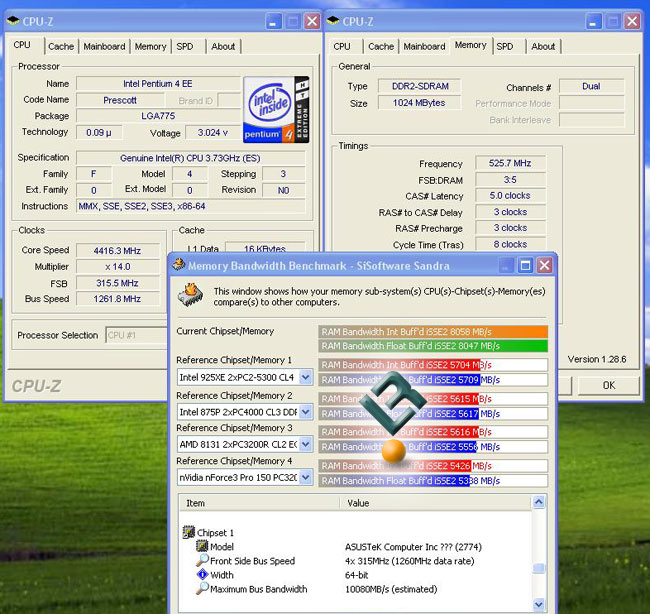Viewport: 650px width, 614px height.
Task: Click the blue Width info icon
Action: (x=201, y=575)
